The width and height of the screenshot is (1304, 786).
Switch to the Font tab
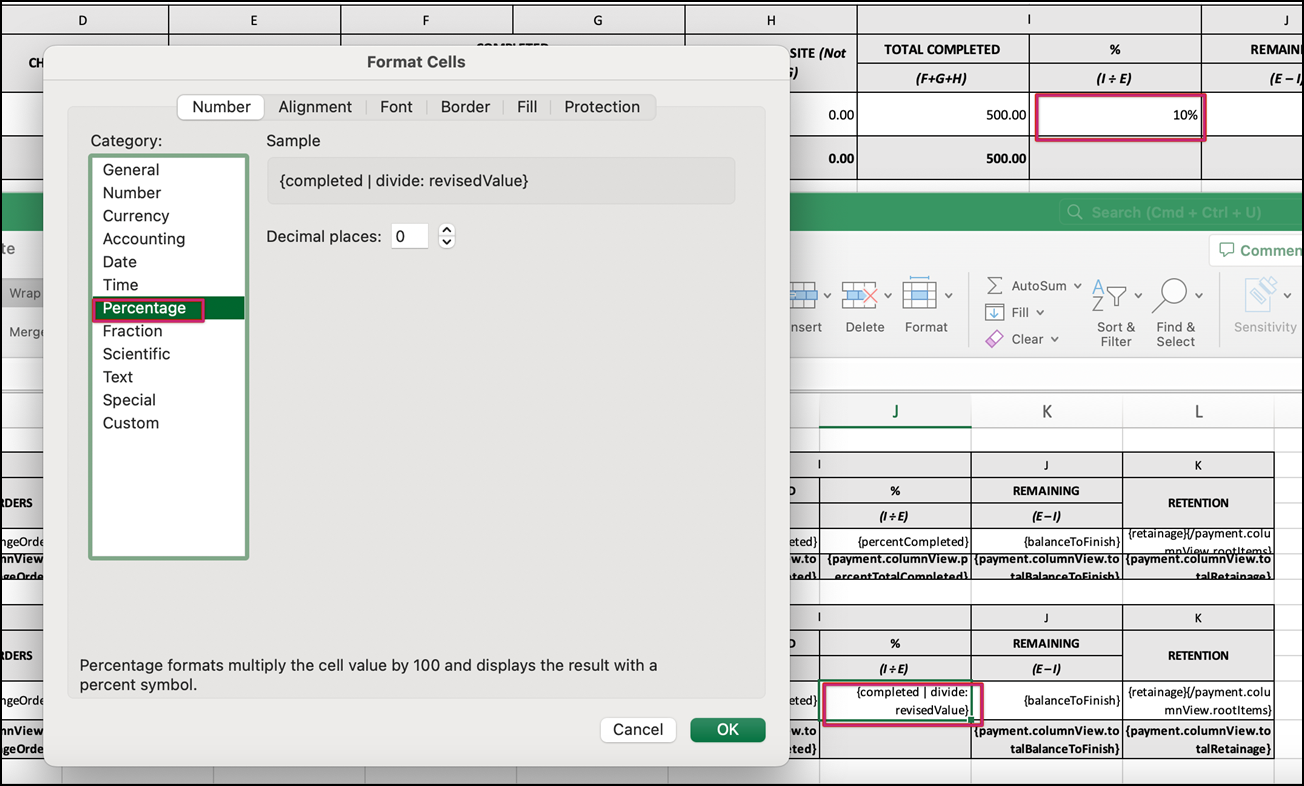click(396, 106)
